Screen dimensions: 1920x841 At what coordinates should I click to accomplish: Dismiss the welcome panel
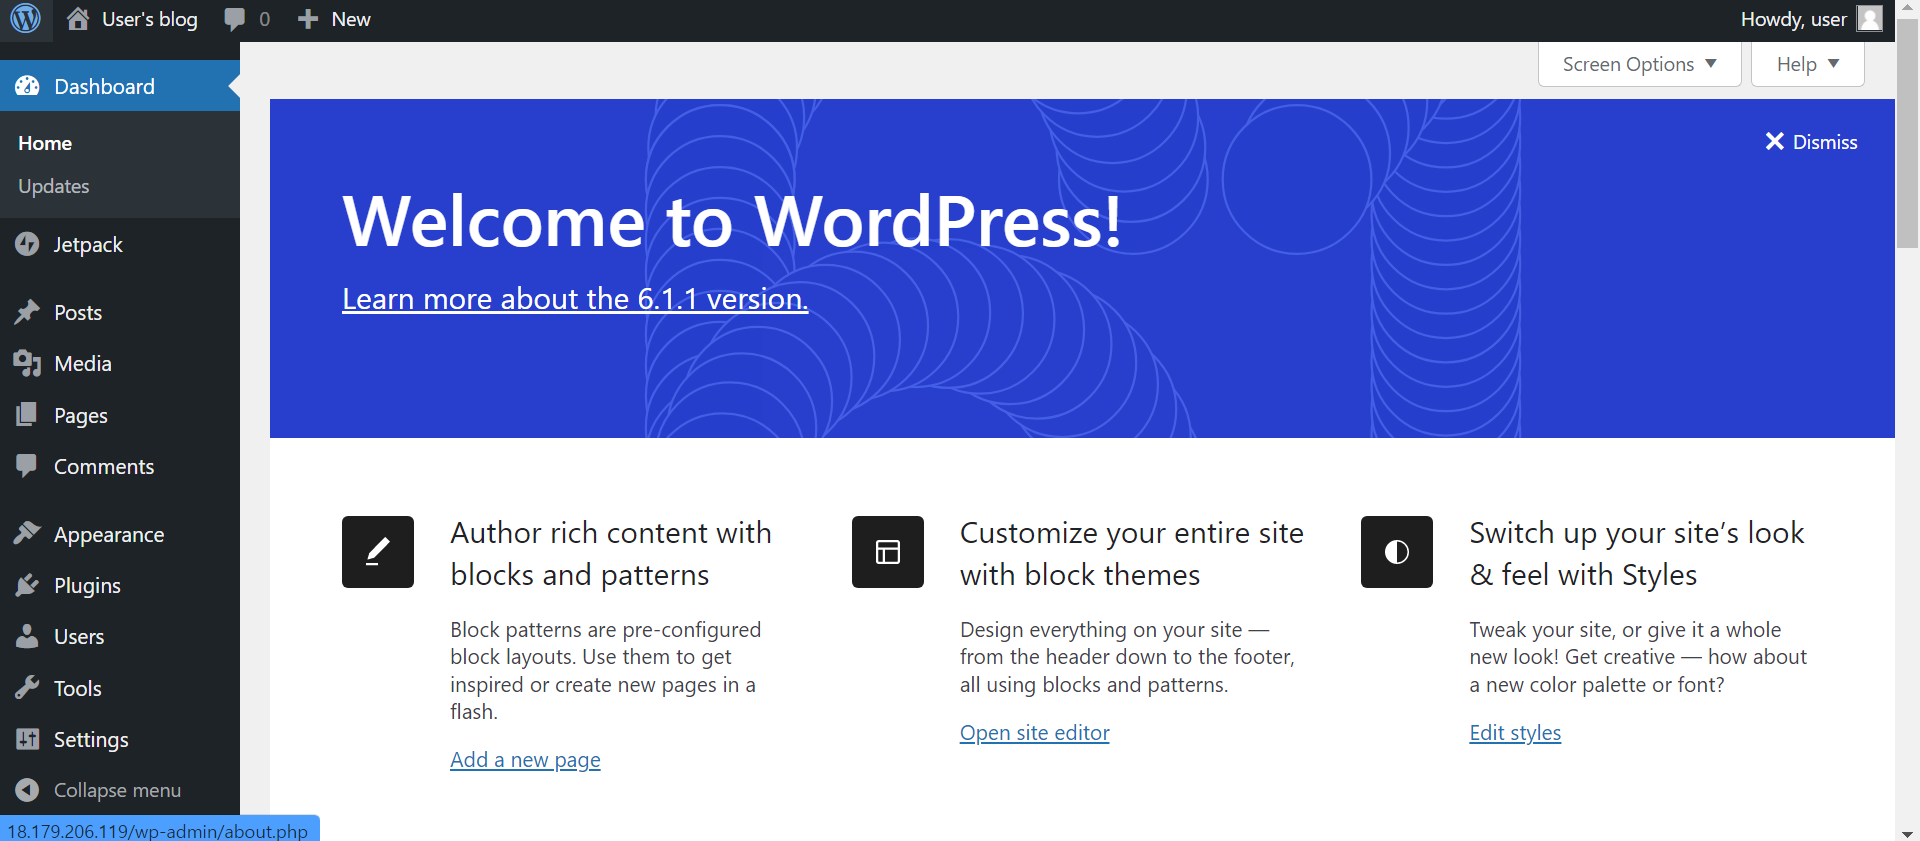coord(1811,142)
